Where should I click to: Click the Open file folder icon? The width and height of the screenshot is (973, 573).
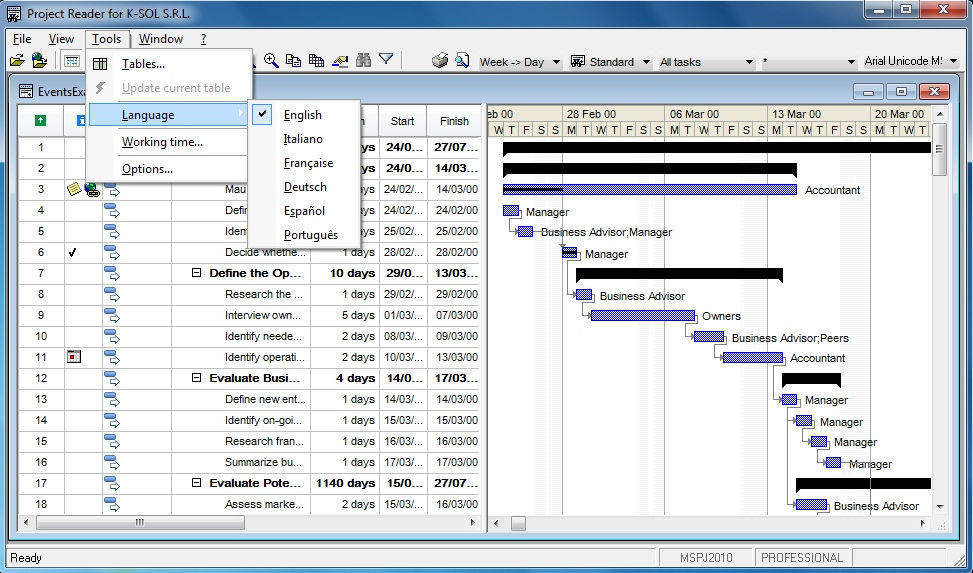point(17,61)
